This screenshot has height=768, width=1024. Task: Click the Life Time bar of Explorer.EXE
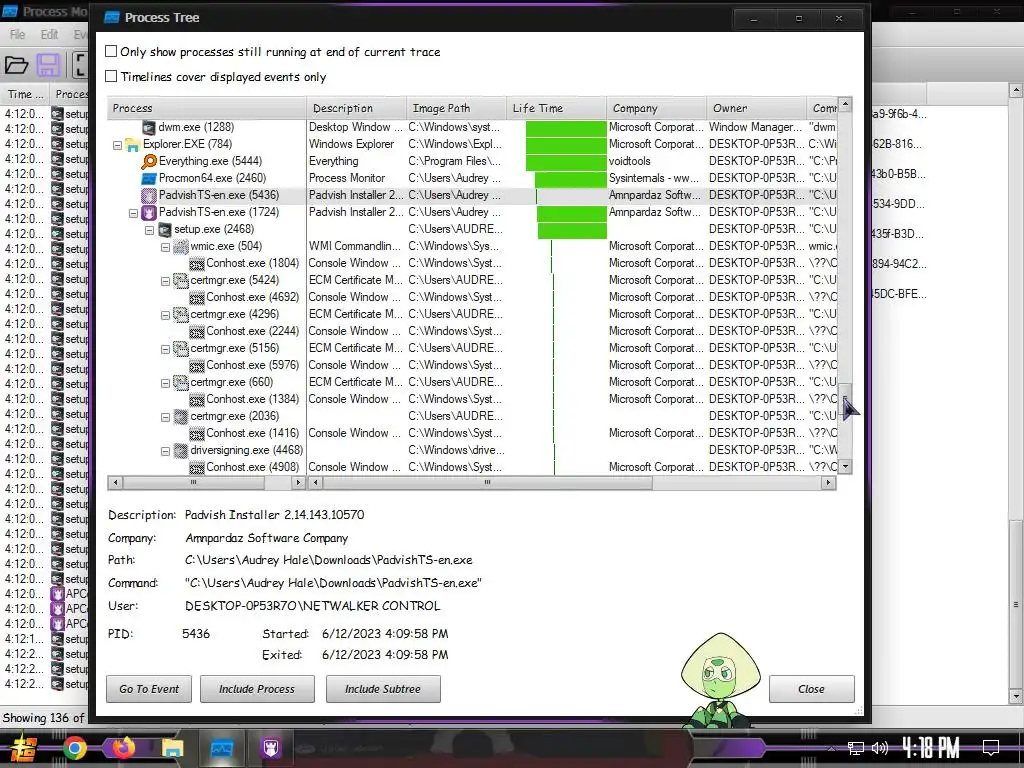coord(566,144)
